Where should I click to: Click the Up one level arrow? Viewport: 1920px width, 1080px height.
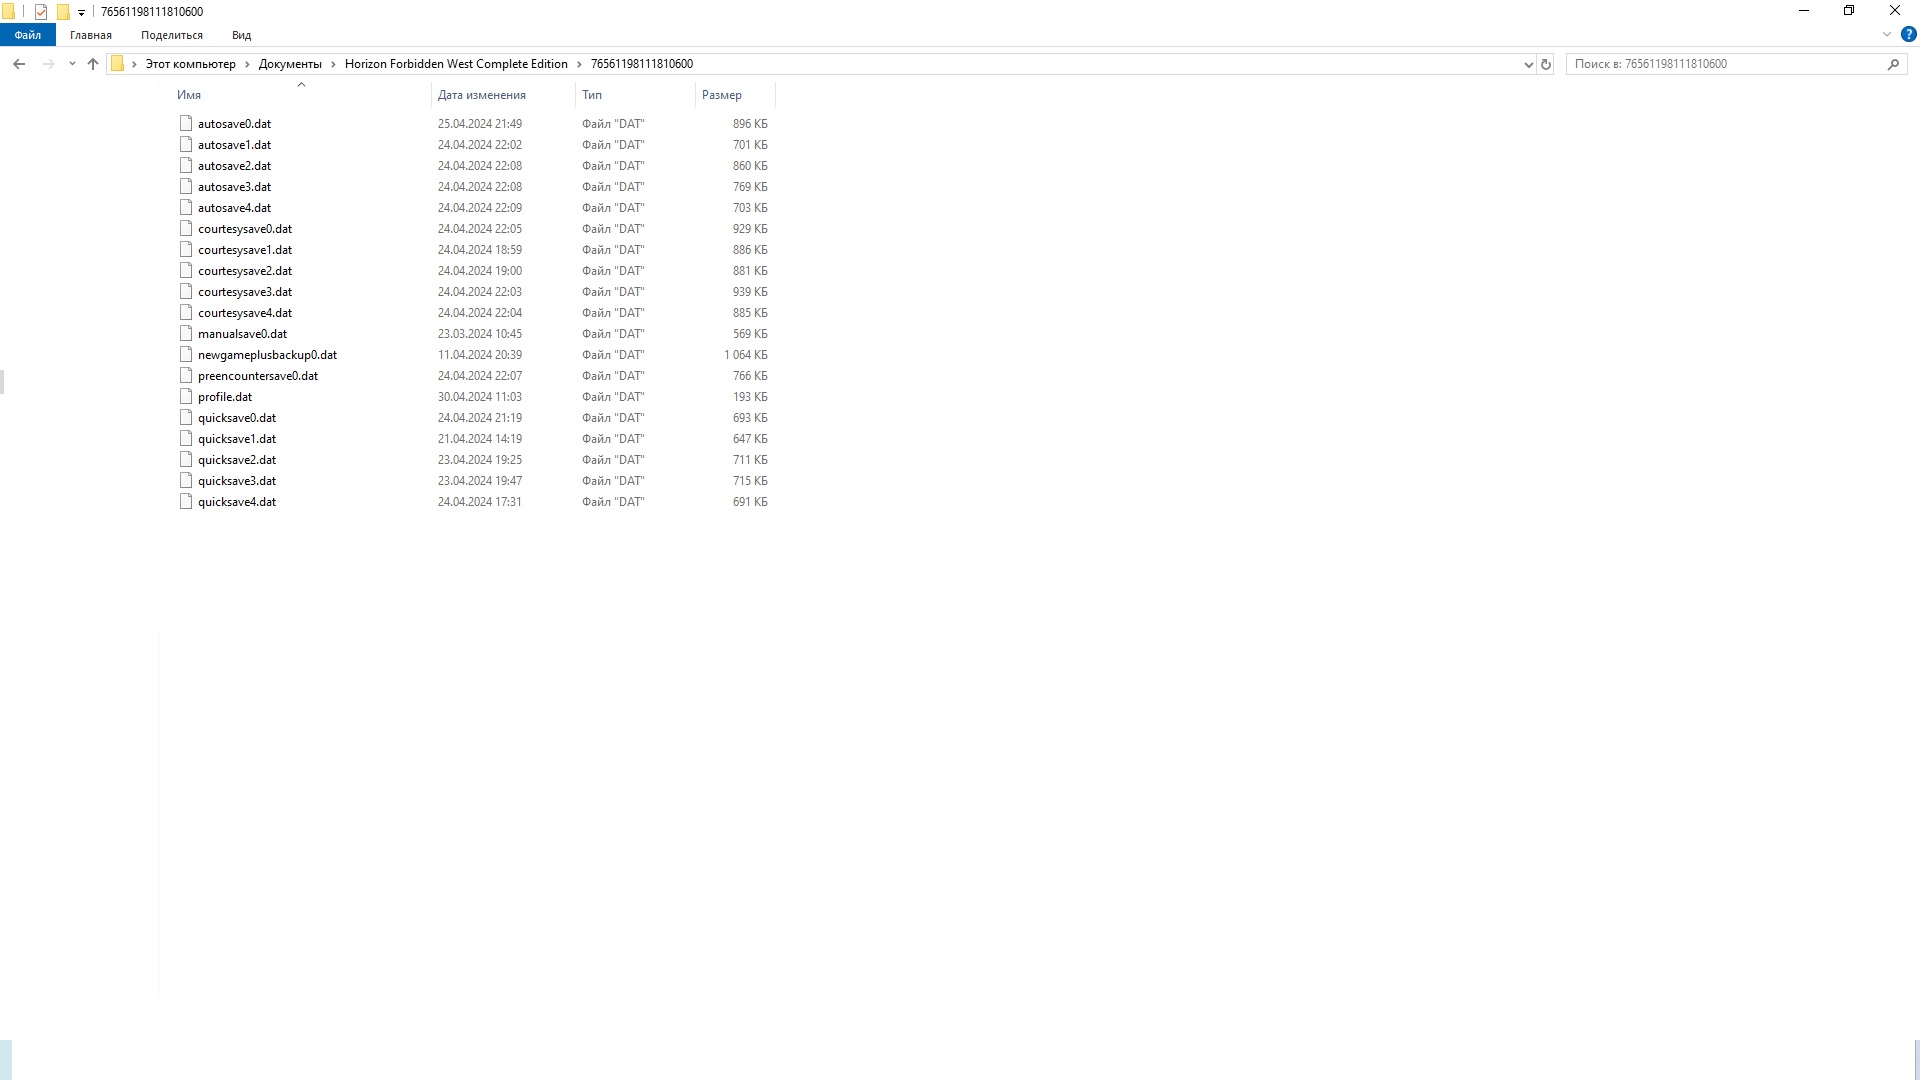[93, 64]
